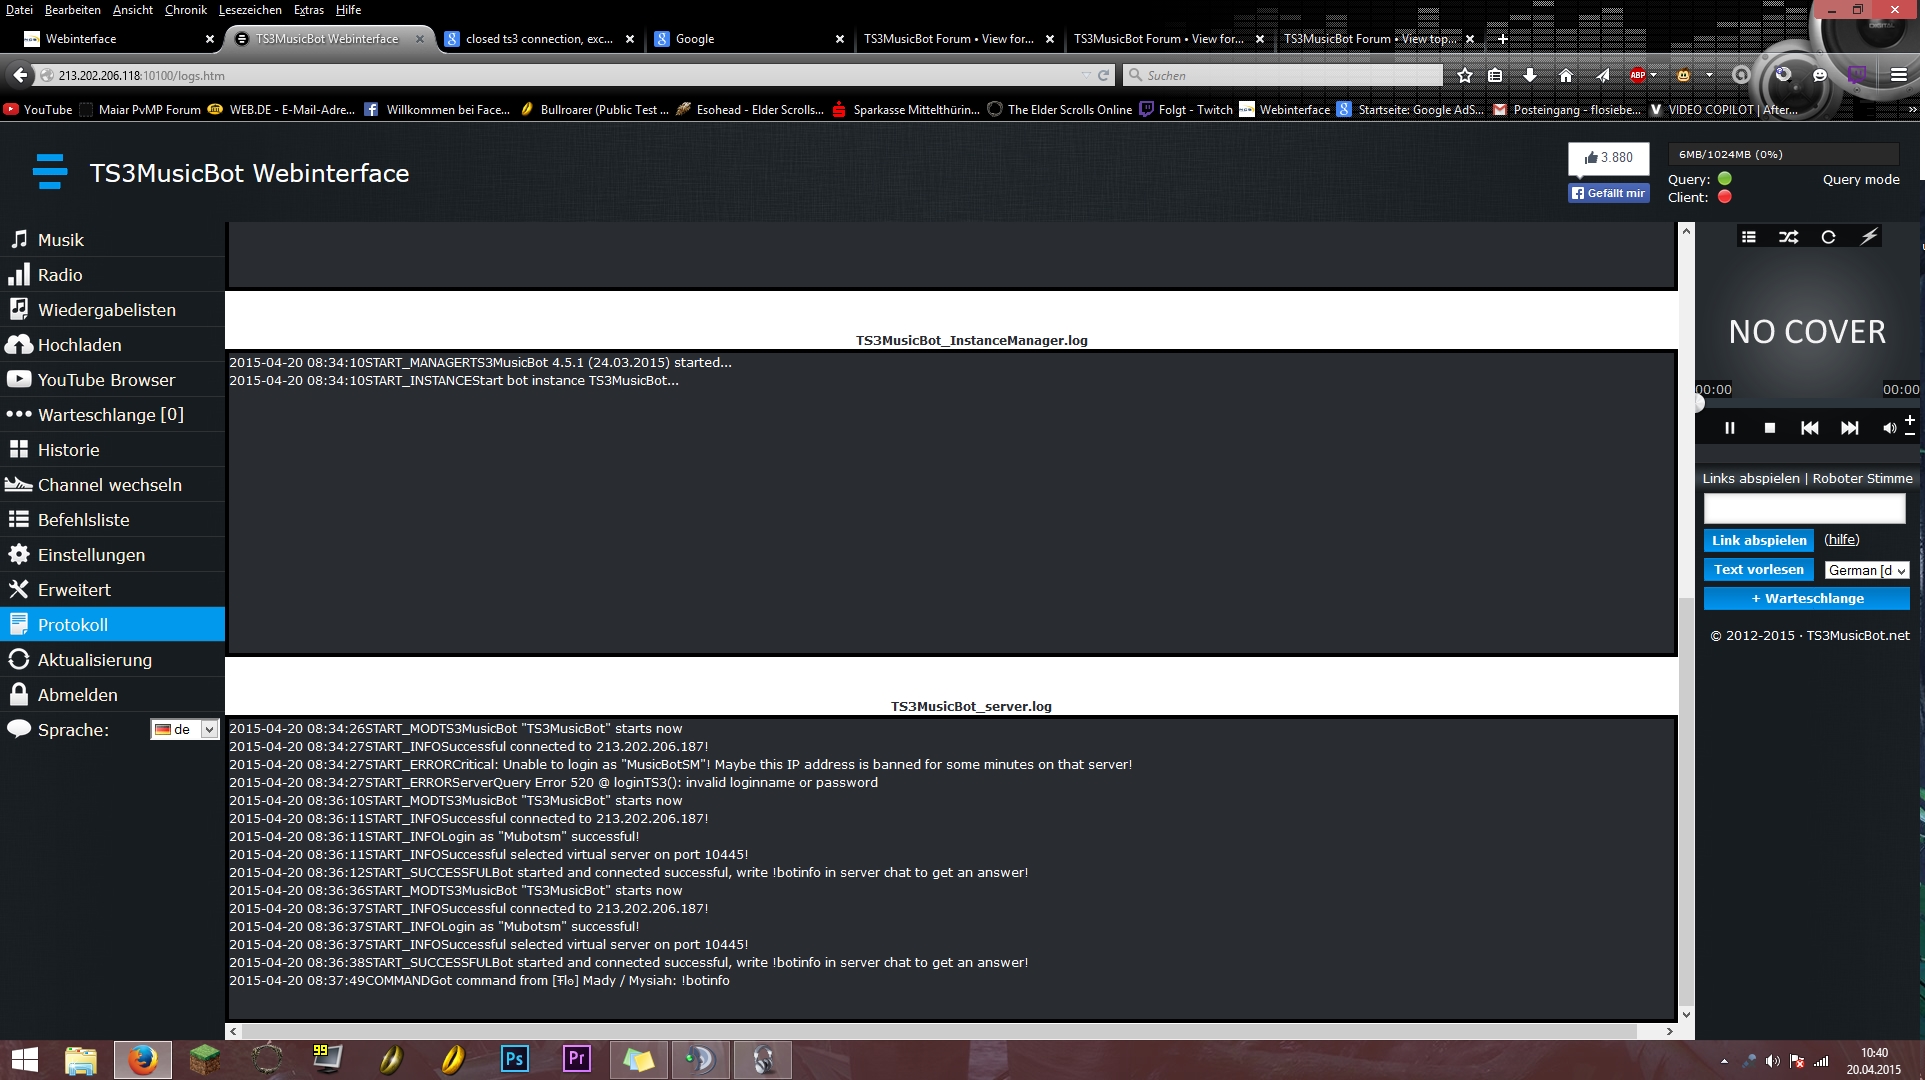
Task: Click the Link abspielen button
Action: tap(1759, 540)
